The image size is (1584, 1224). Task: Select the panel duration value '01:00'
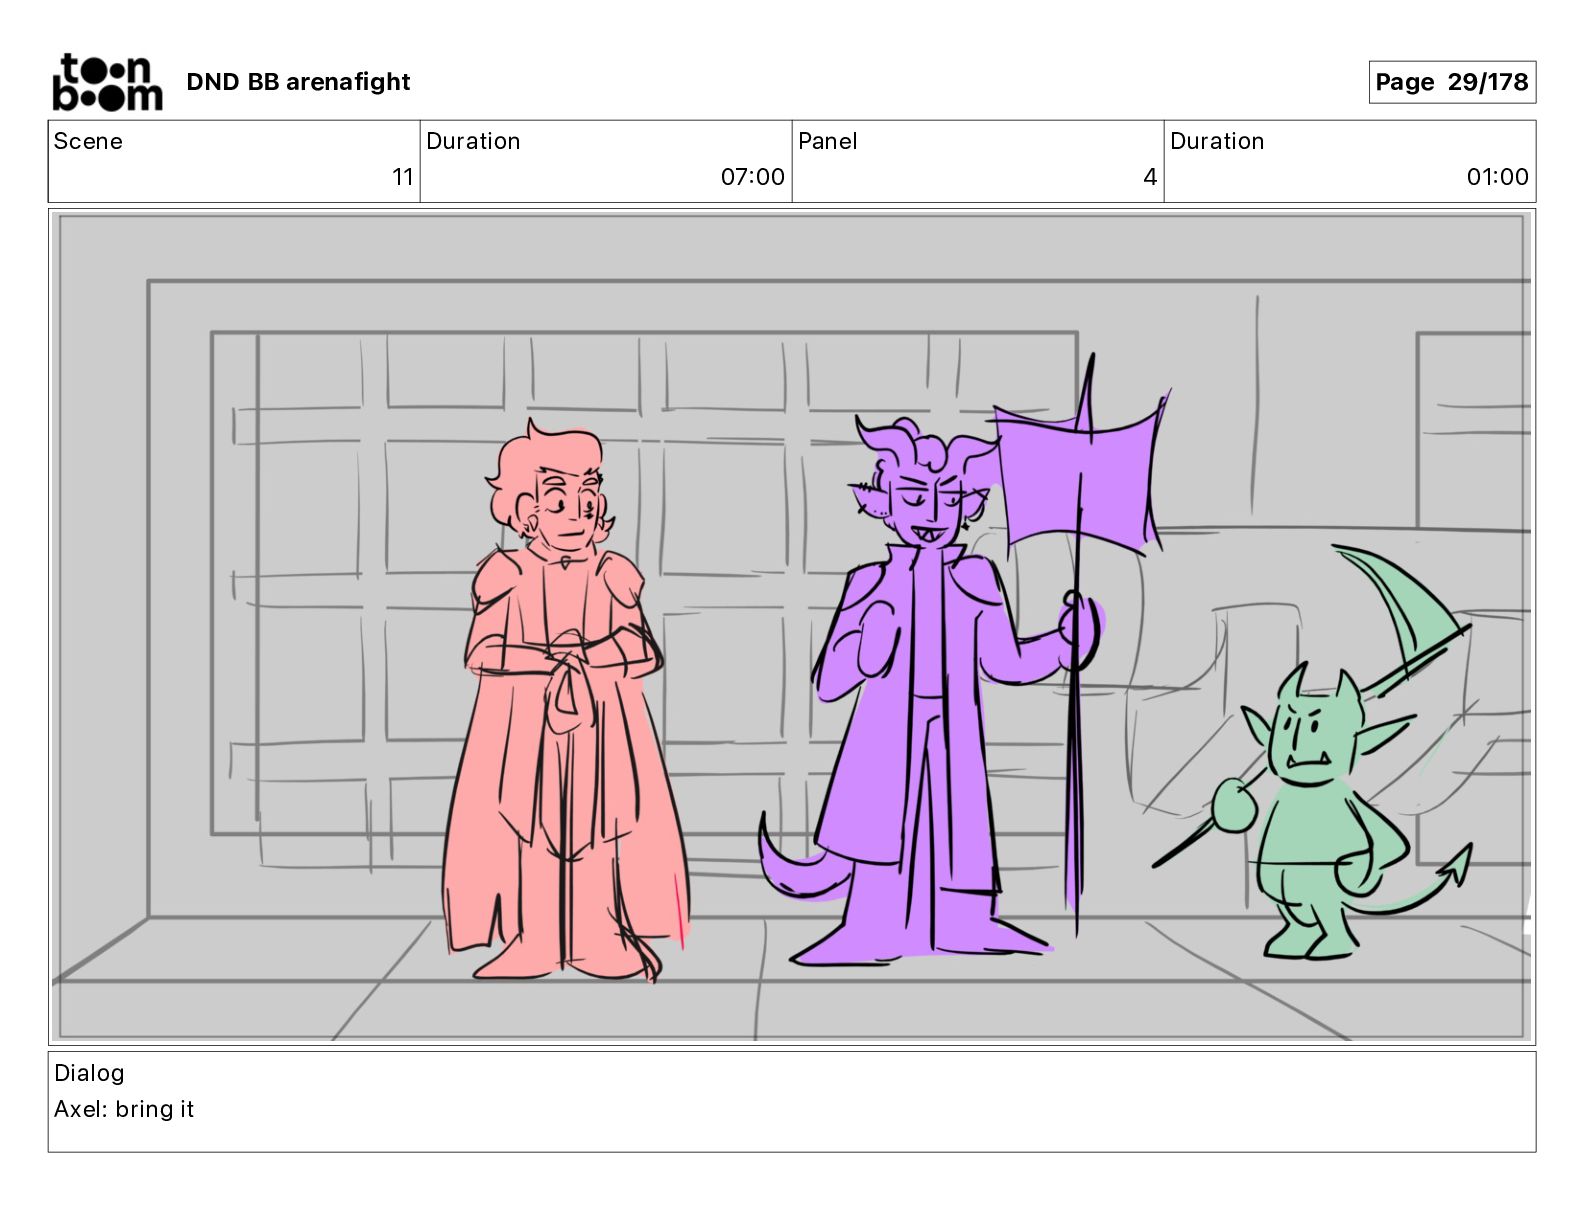[x=1497, y=177]
